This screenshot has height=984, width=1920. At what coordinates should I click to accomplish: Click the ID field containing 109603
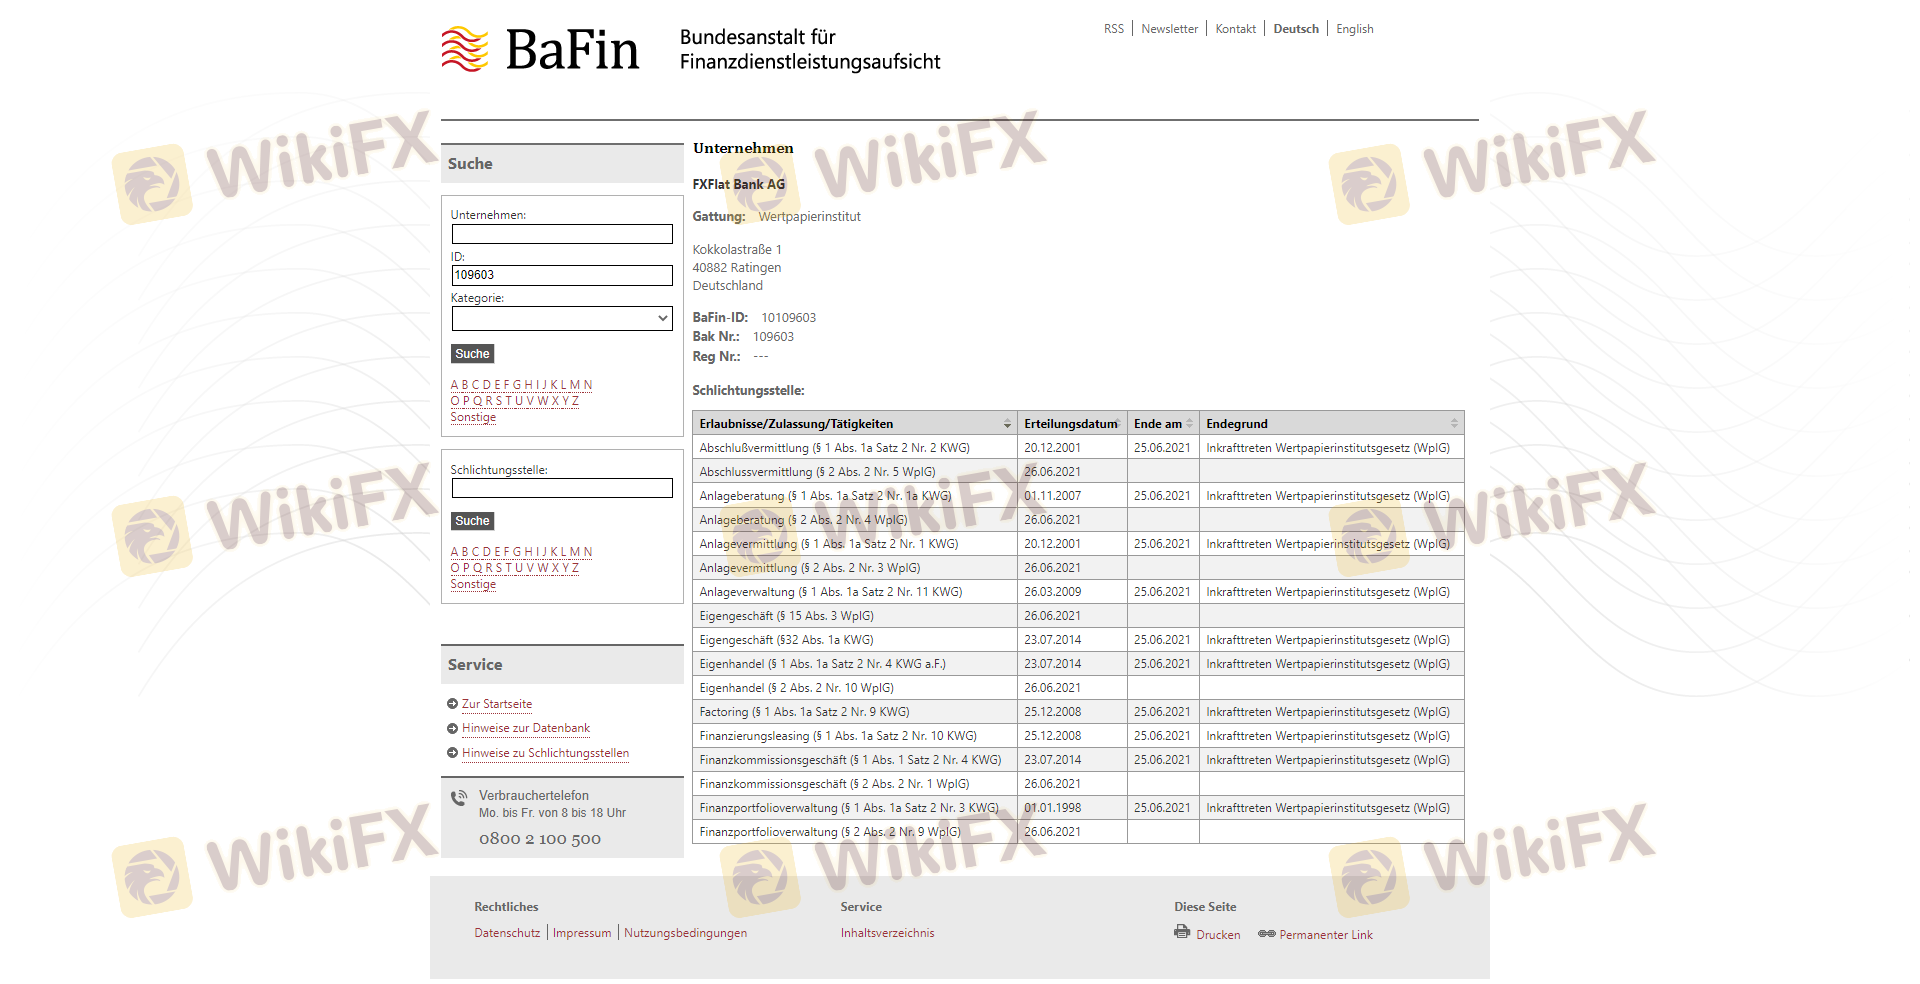coord(562,275)
